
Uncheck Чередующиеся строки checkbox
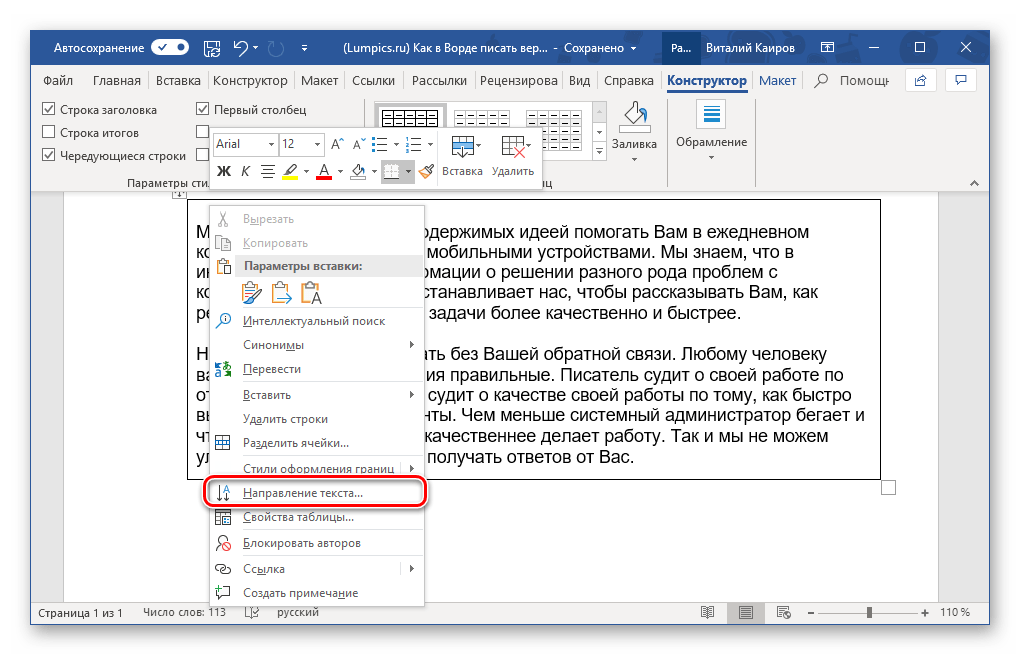click(49, 156)
